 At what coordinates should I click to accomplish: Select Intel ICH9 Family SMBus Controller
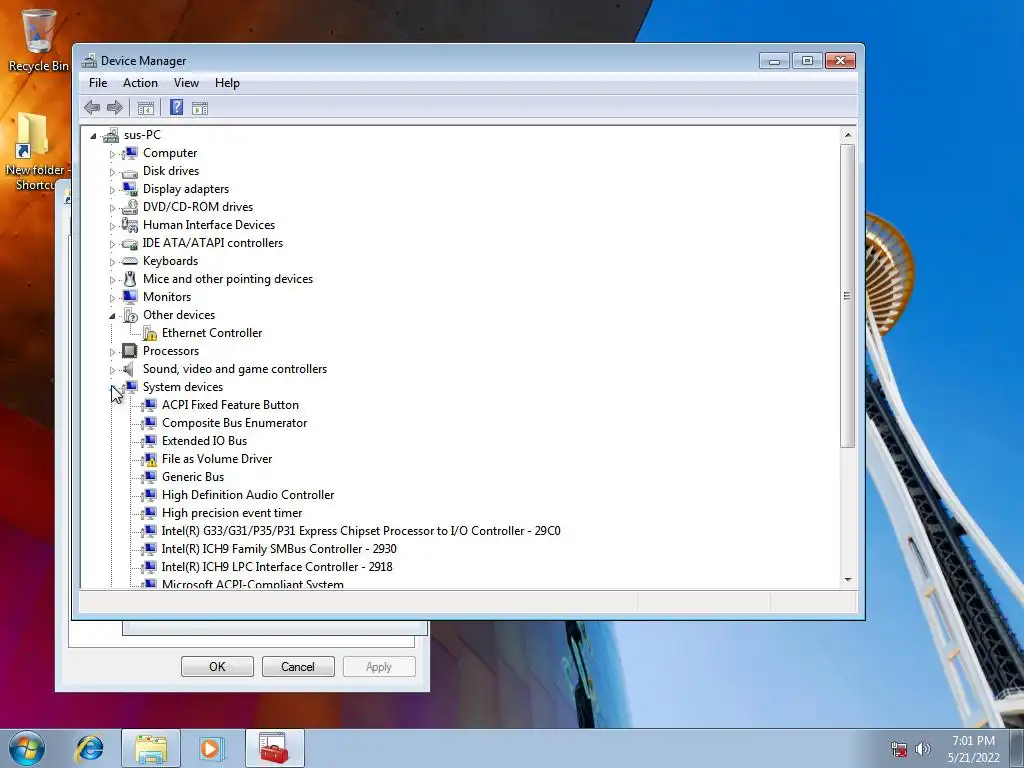tap(279, 549)
